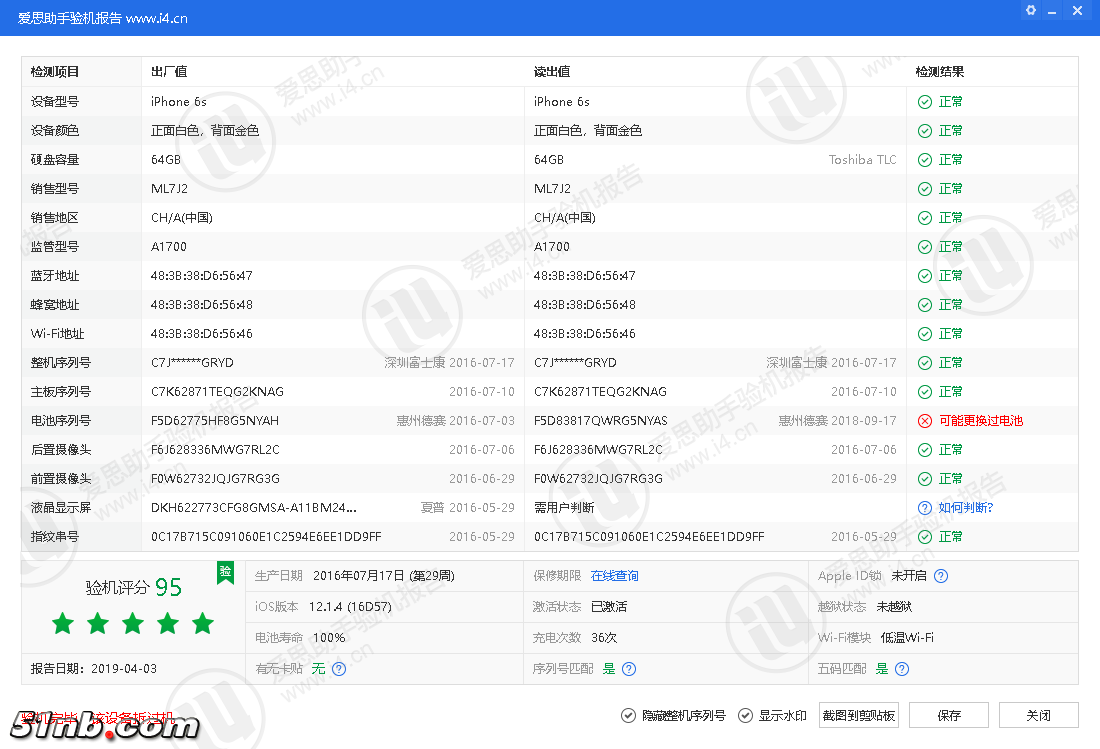Click the green check on the iPhone 6s row
1100x749 pixels.
point(924,101)
